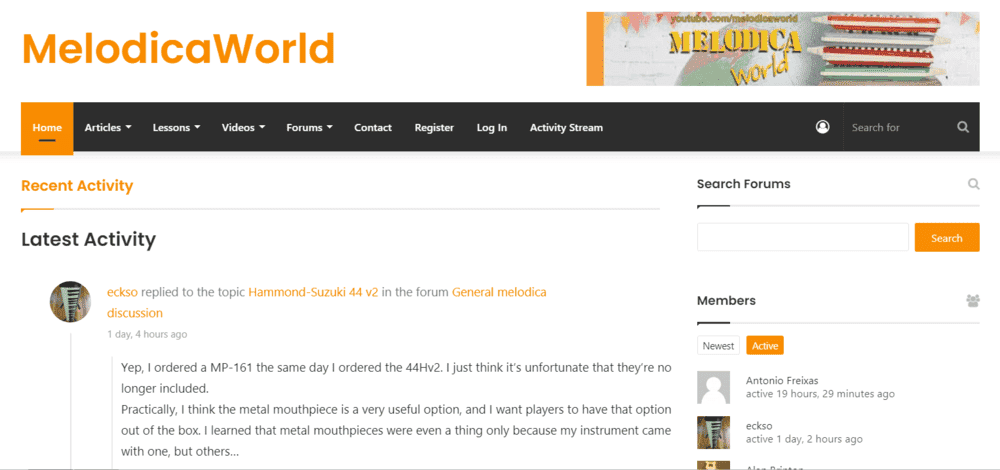This screenshot has height=470, width=1000.
Task: Open the Contact page
Action: point(373,128)
